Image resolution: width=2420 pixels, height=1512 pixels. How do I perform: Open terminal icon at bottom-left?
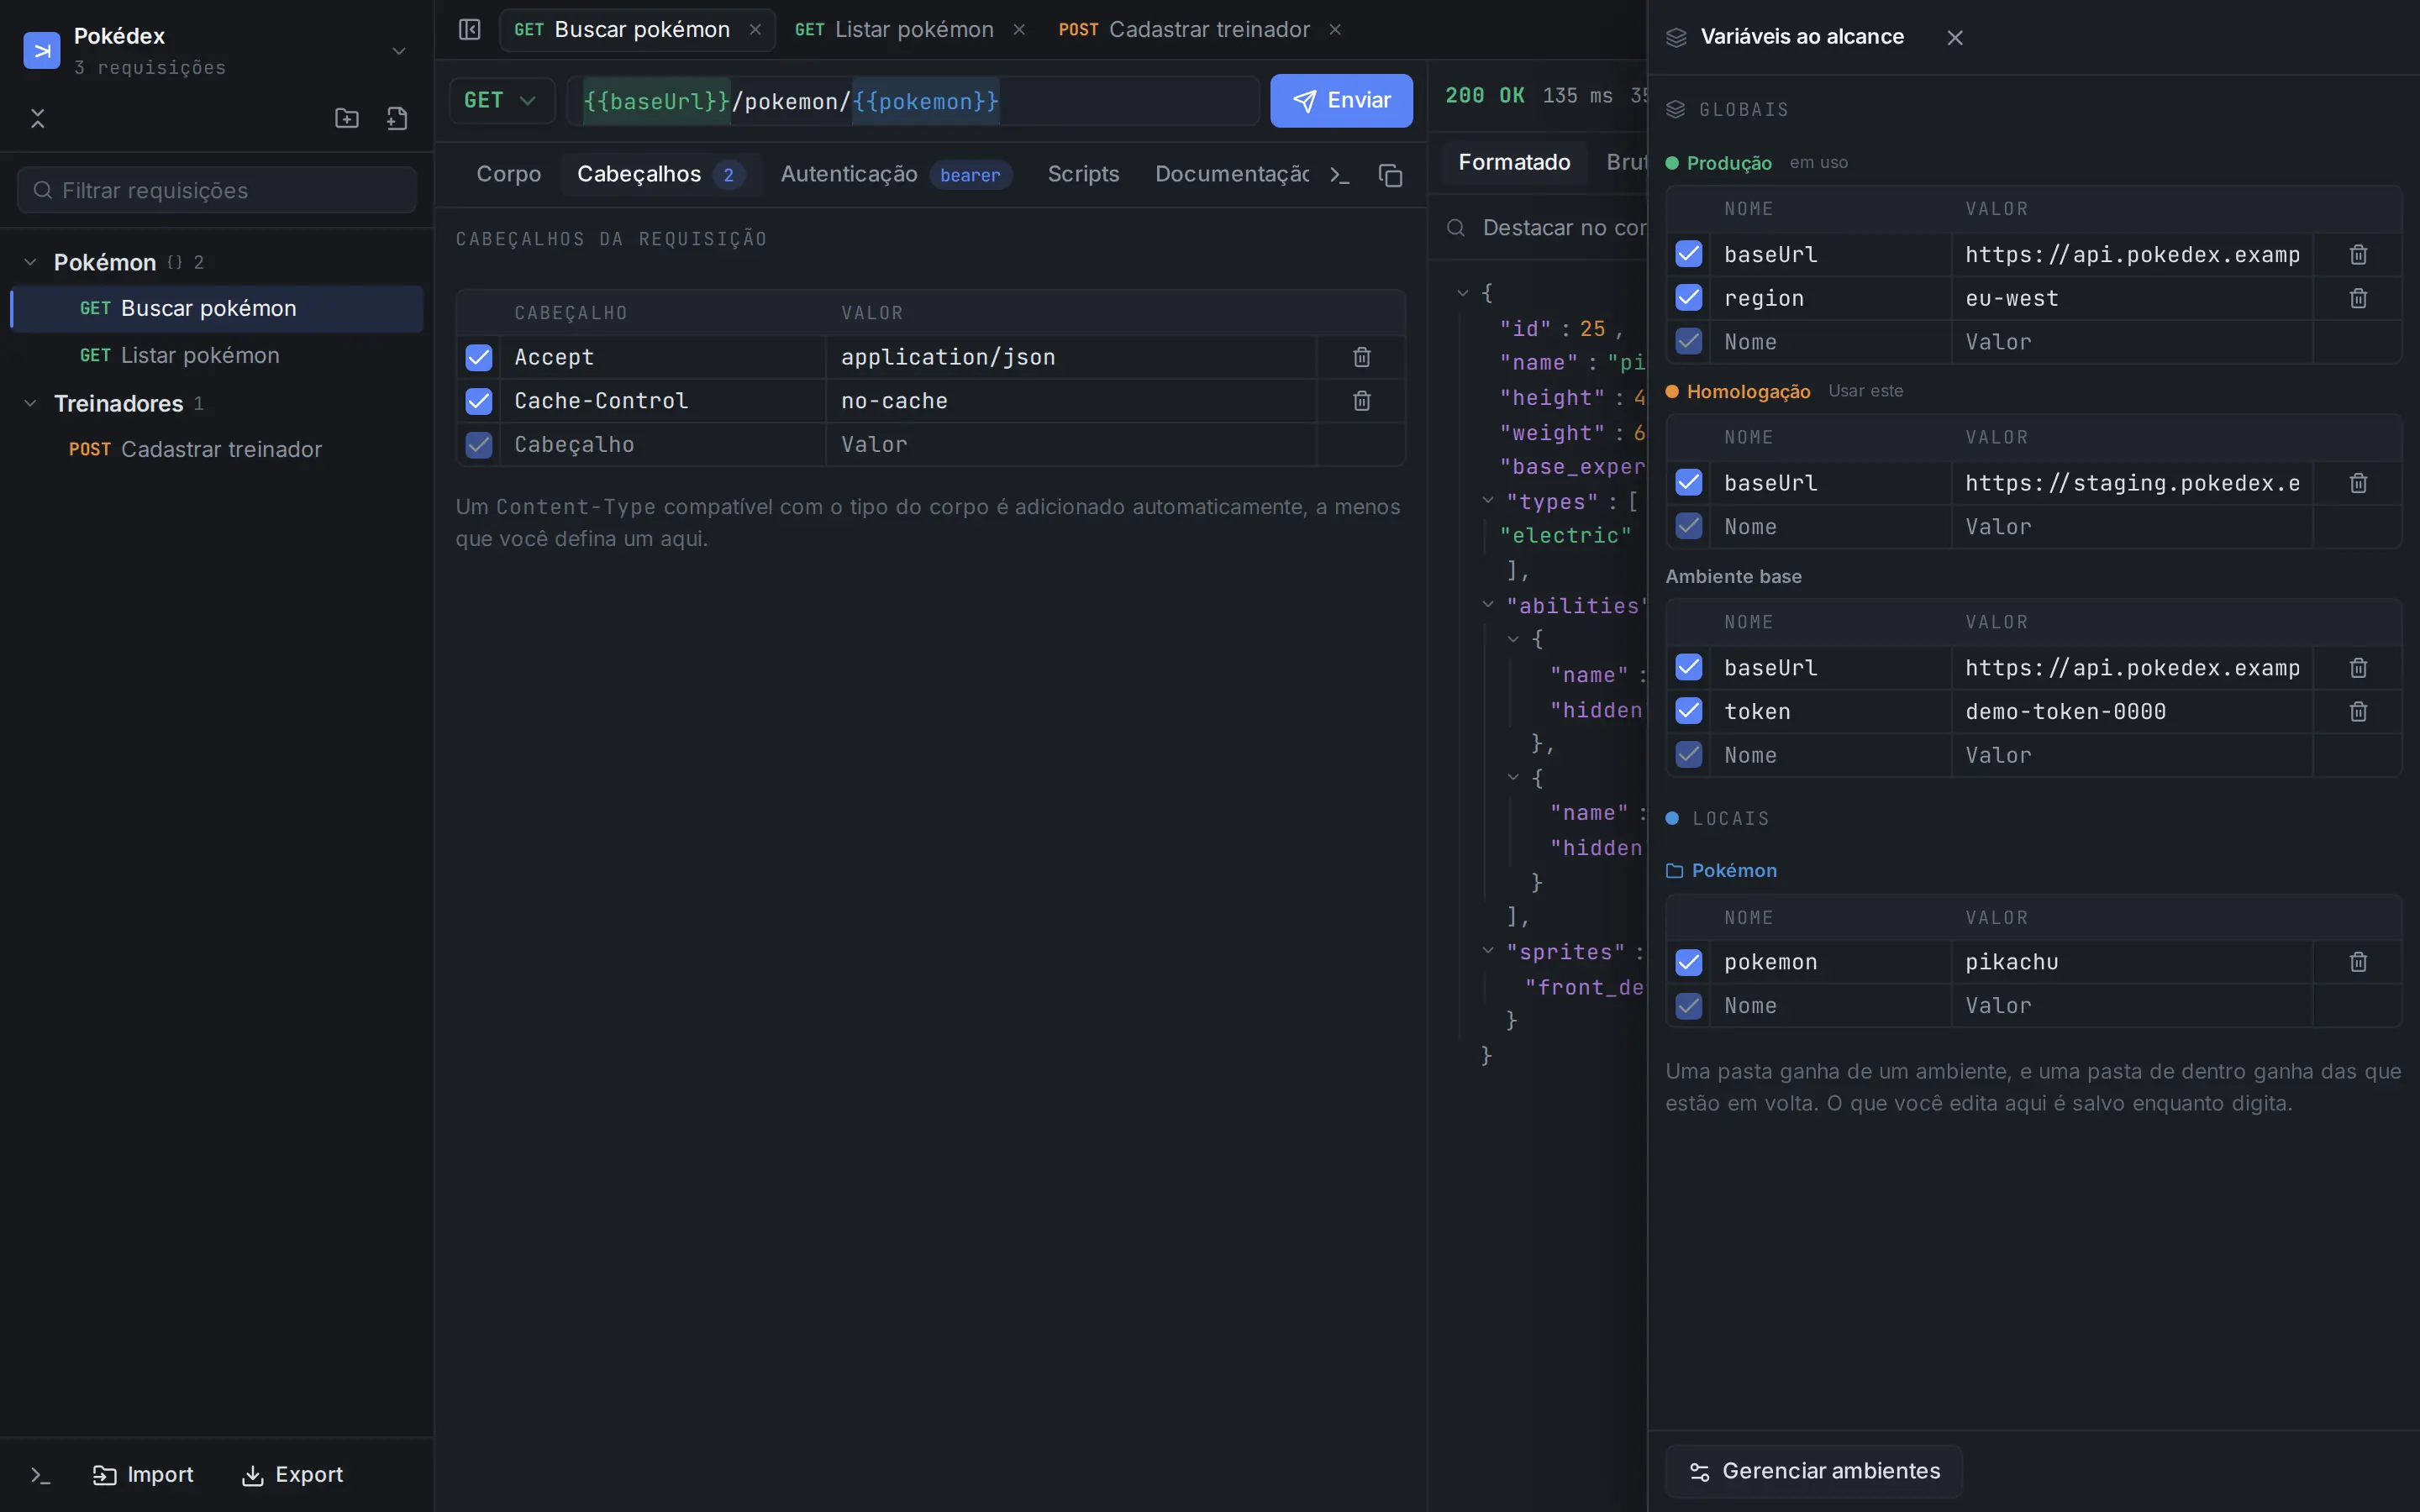[40, 1475]
